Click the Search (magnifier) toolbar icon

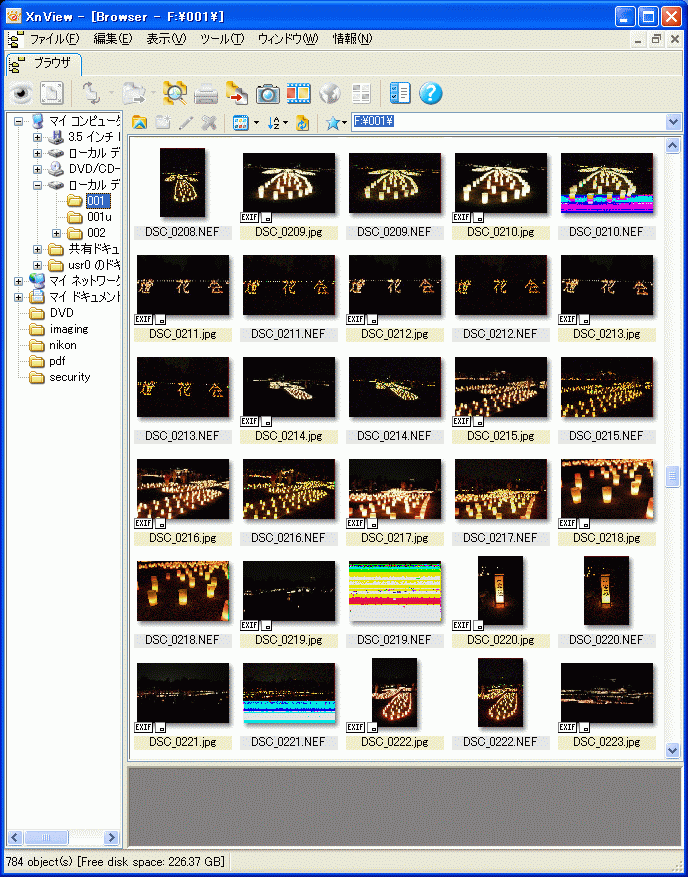[x=175, y=94]
